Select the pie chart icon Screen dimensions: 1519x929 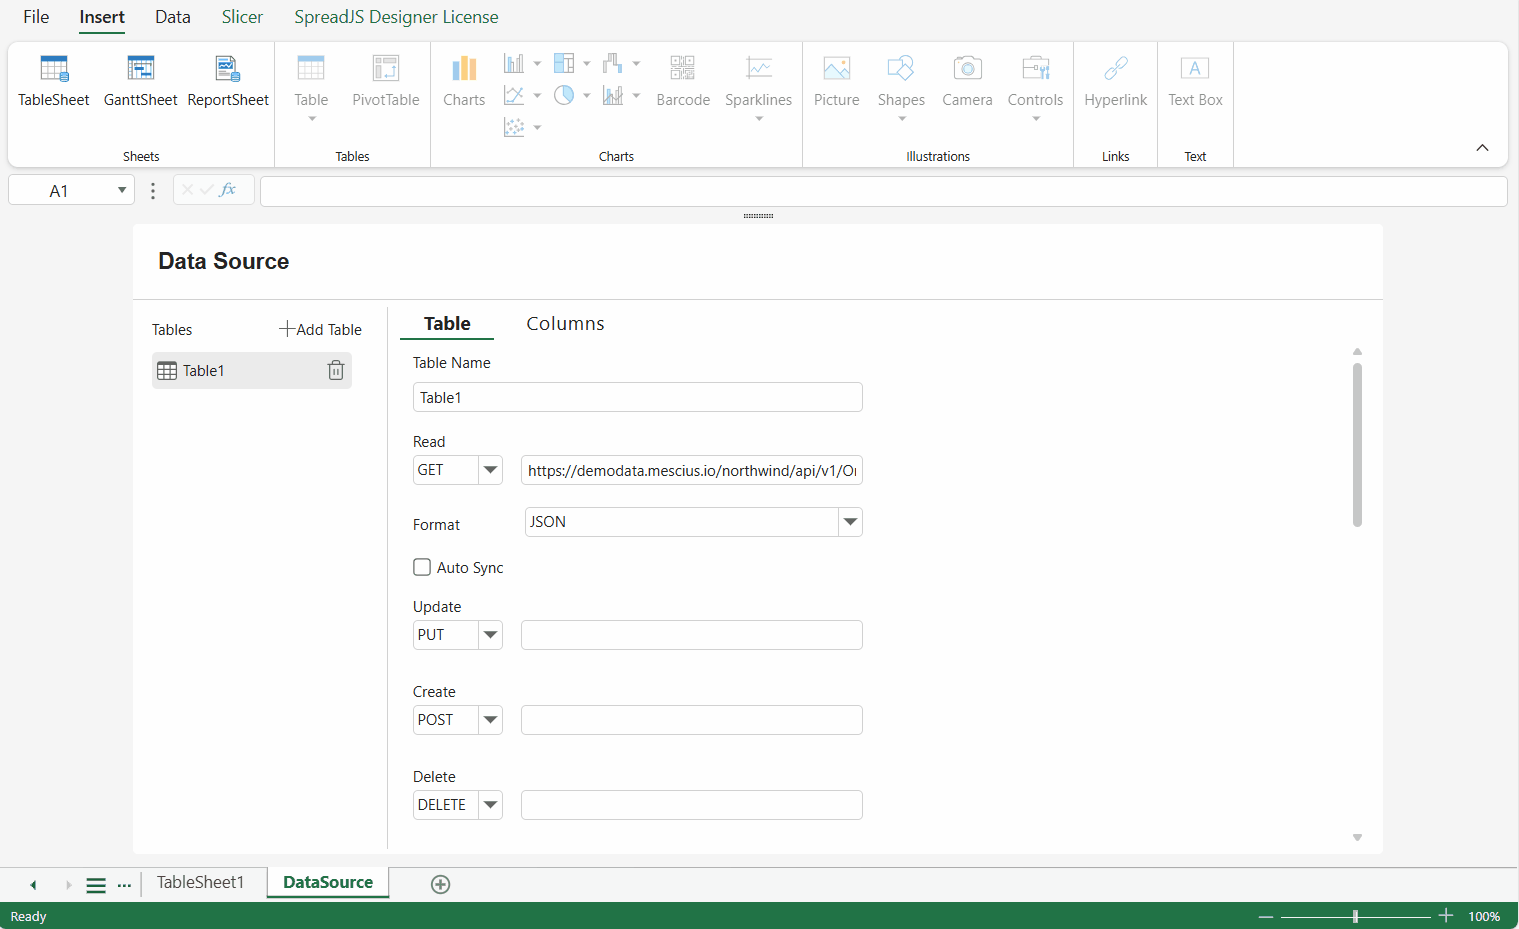(x=564, y=96)
